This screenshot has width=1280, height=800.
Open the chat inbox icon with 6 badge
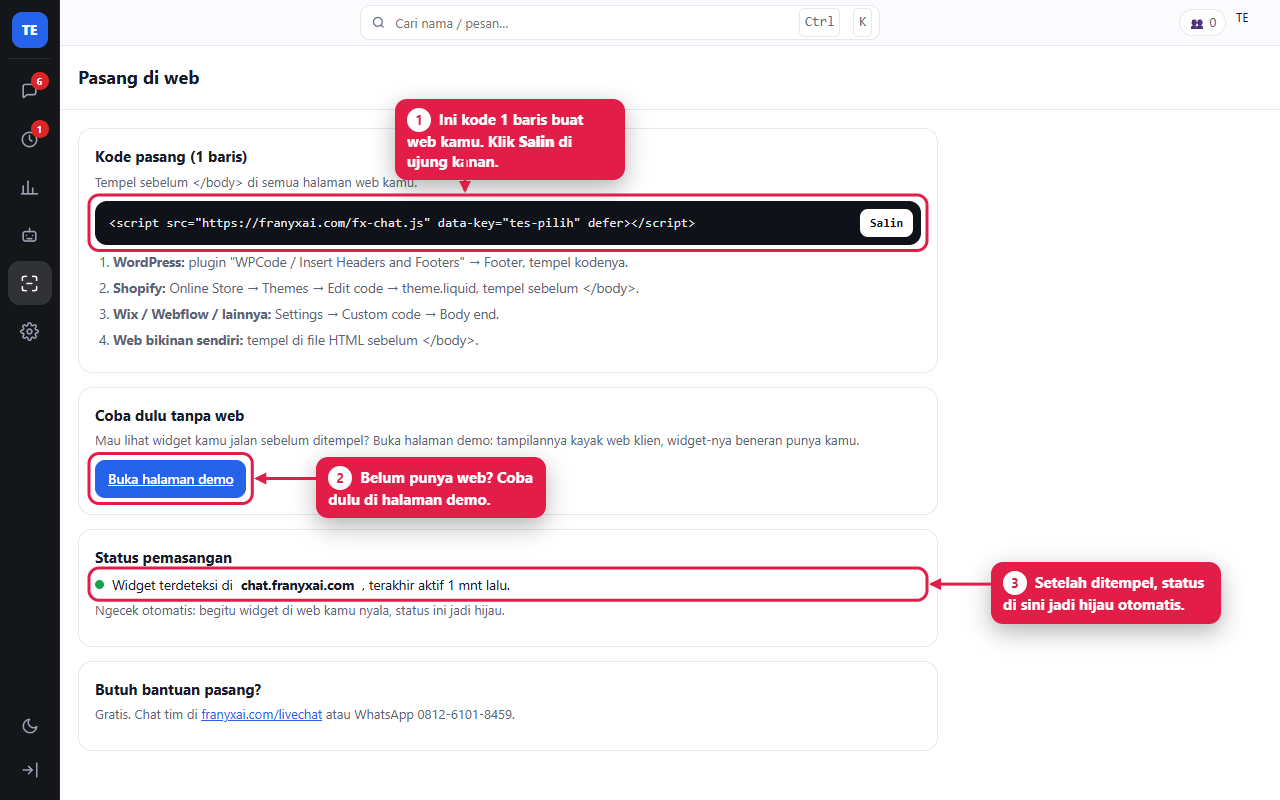[30, 90]
